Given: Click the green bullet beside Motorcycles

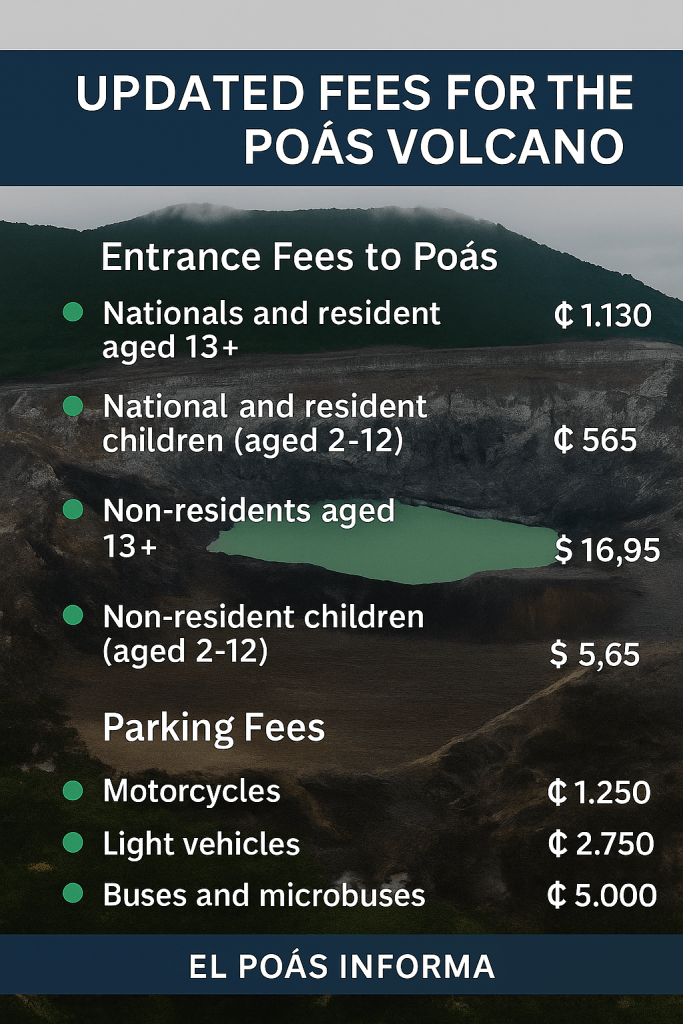Looking at the screenshot, I should pyautogui.click(x=73, y=791).
